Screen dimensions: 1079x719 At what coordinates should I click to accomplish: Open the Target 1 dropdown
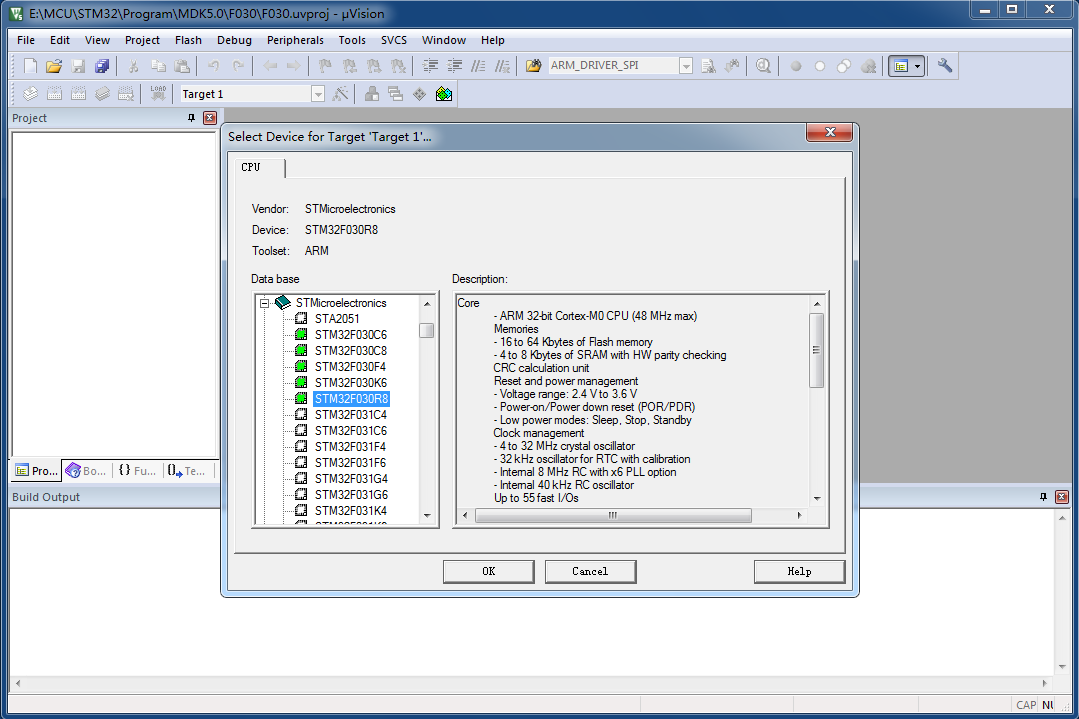(317, 94)
